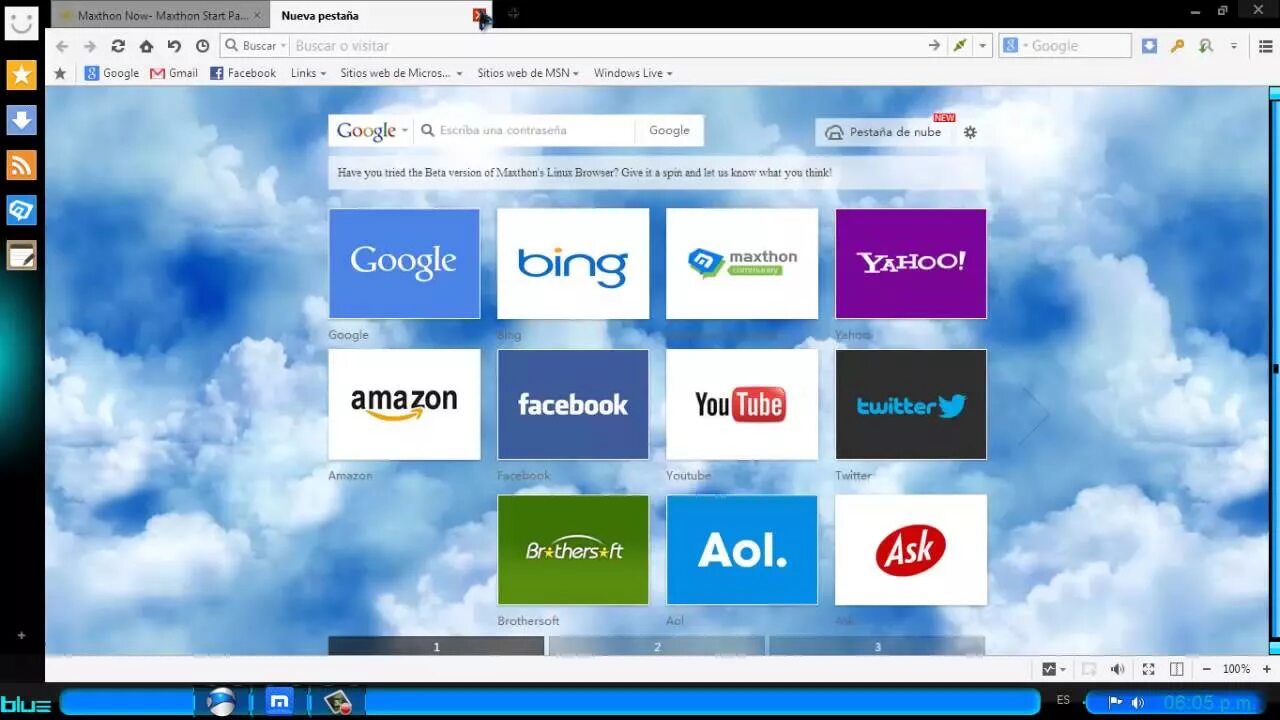Open the Amazon quick access tile
This screenshot has width=1280, height=720.
pyautogui.click(x=404, y=404)
